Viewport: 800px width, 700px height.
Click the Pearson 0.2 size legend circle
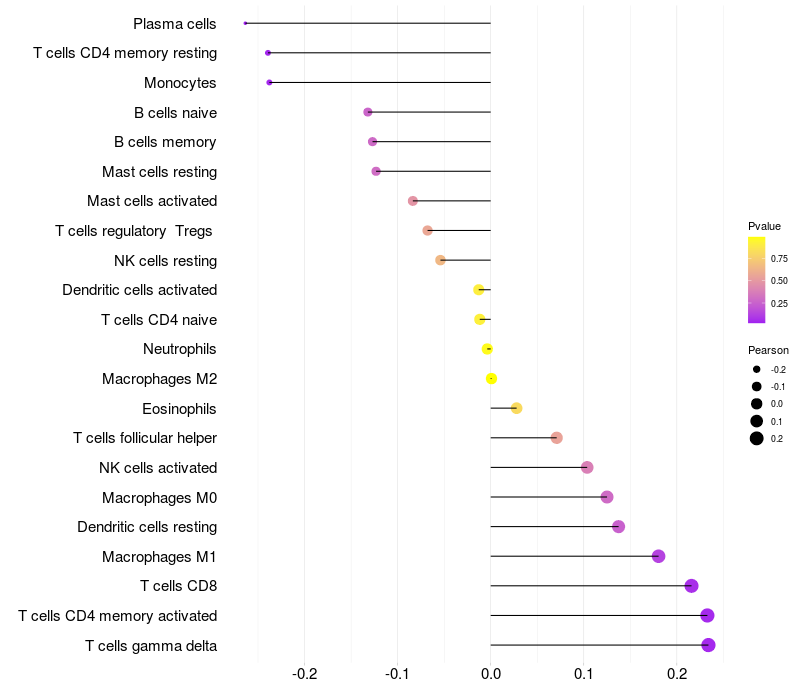757,438
